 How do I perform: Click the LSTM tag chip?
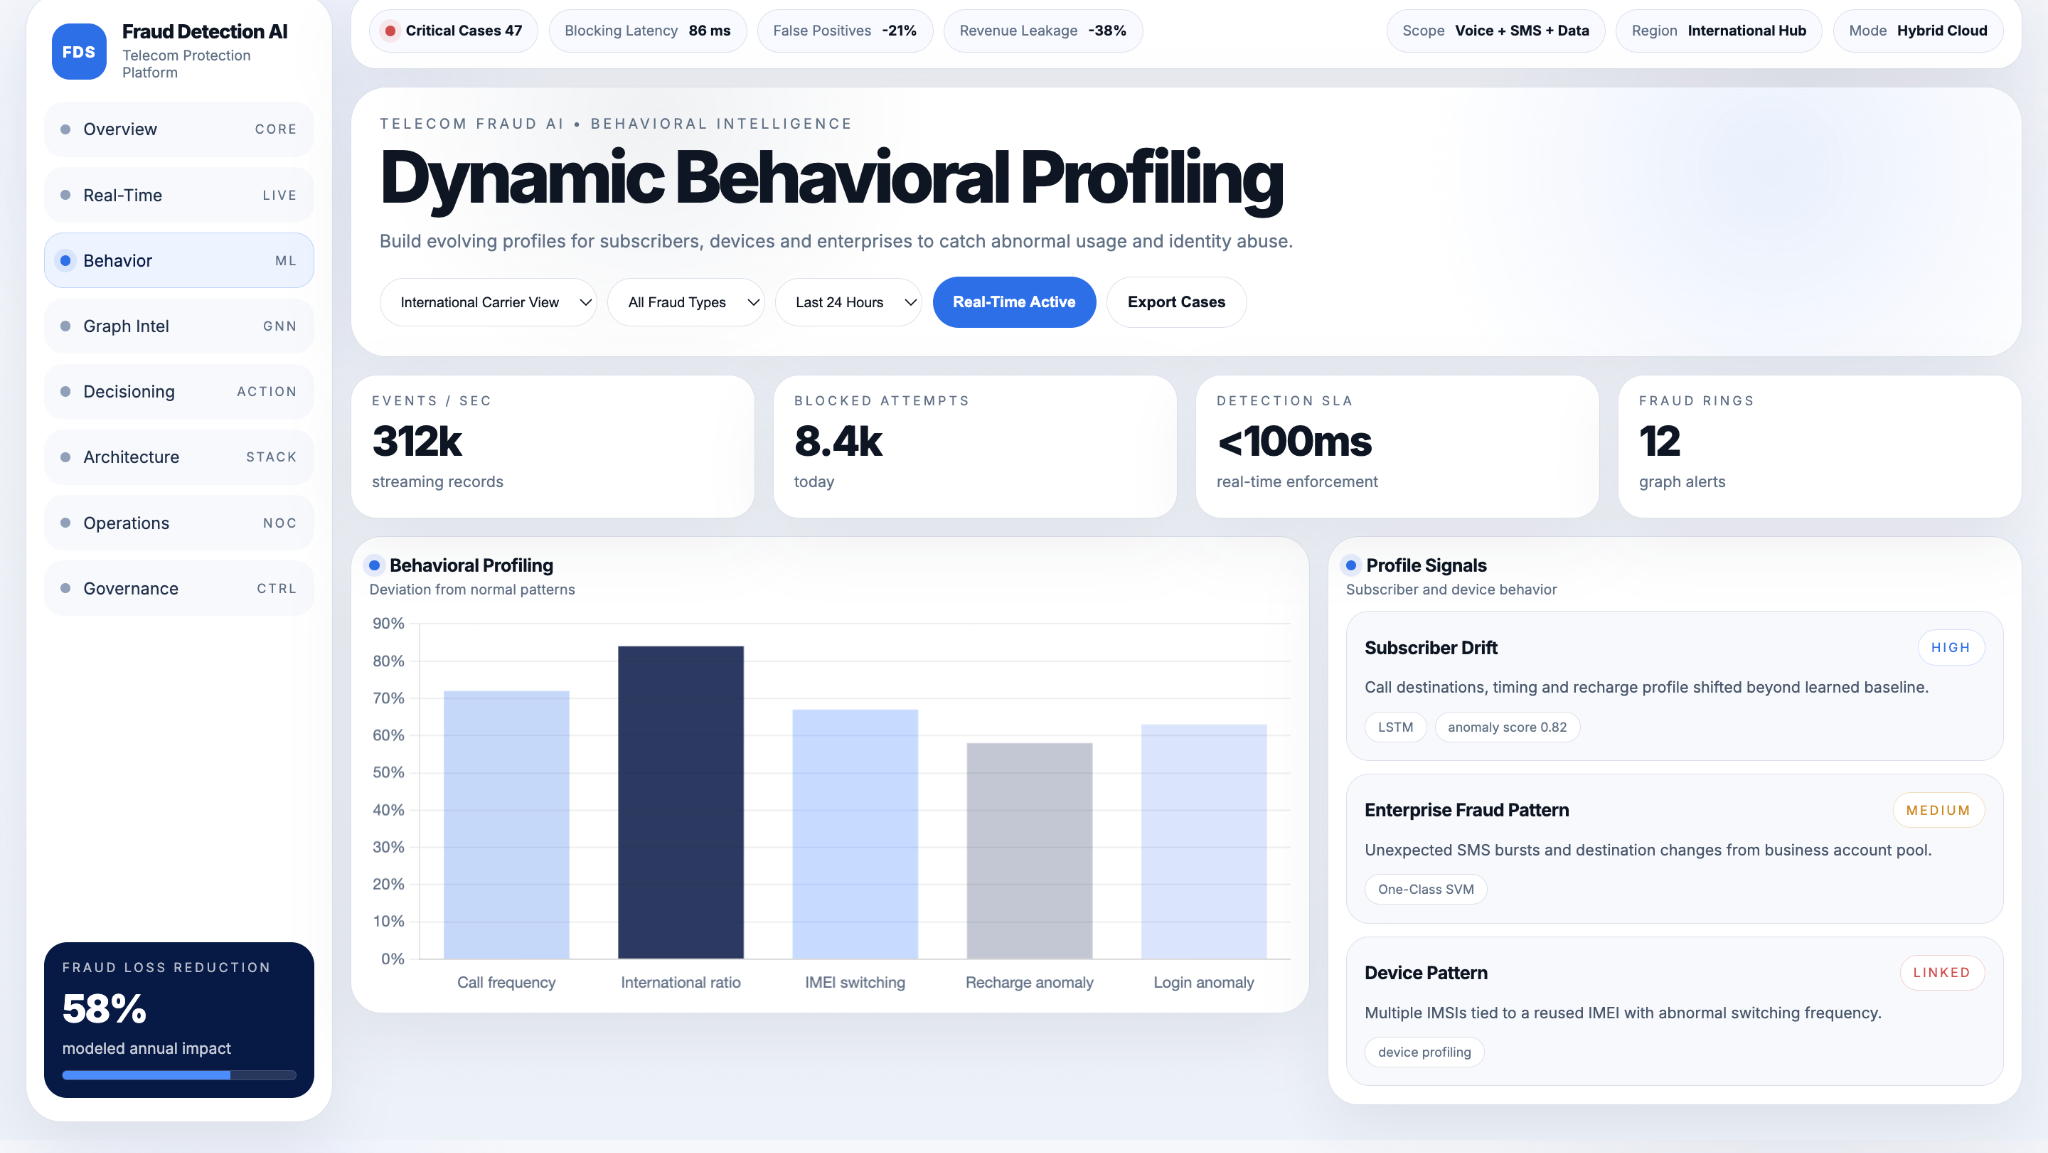click(x=1395, y=727)
